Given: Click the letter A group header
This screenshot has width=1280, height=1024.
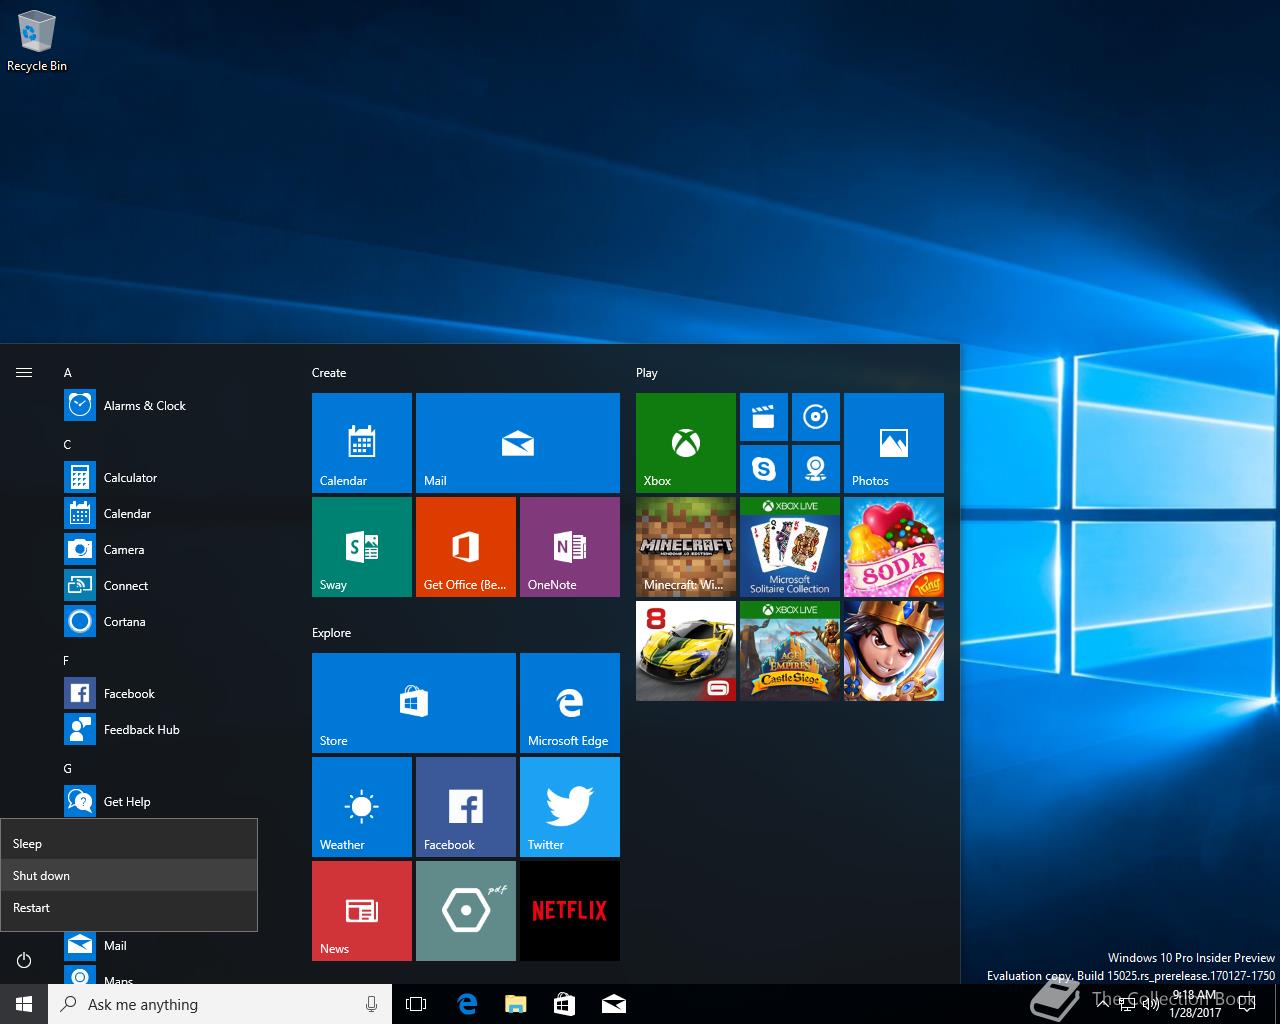Looking at the screenshot, I should [x=68, y=372].
